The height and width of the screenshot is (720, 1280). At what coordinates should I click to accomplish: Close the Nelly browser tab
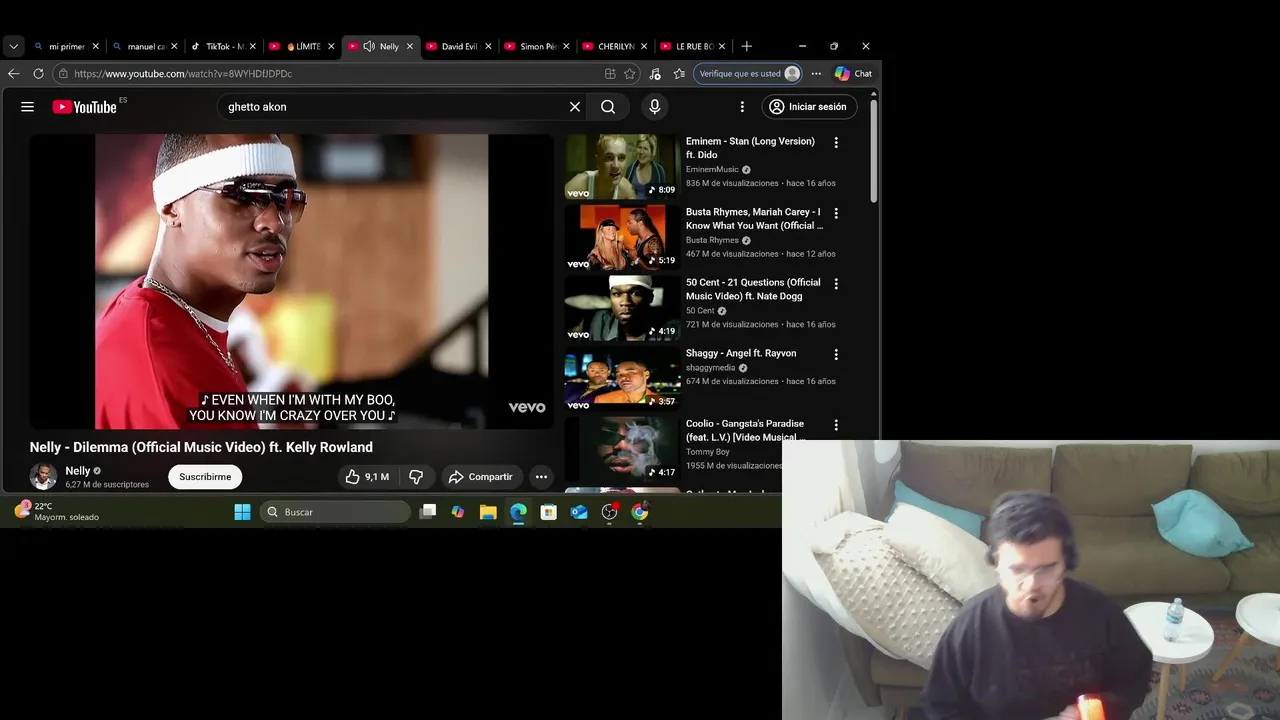pyautogui.click(x=408, y=46)
